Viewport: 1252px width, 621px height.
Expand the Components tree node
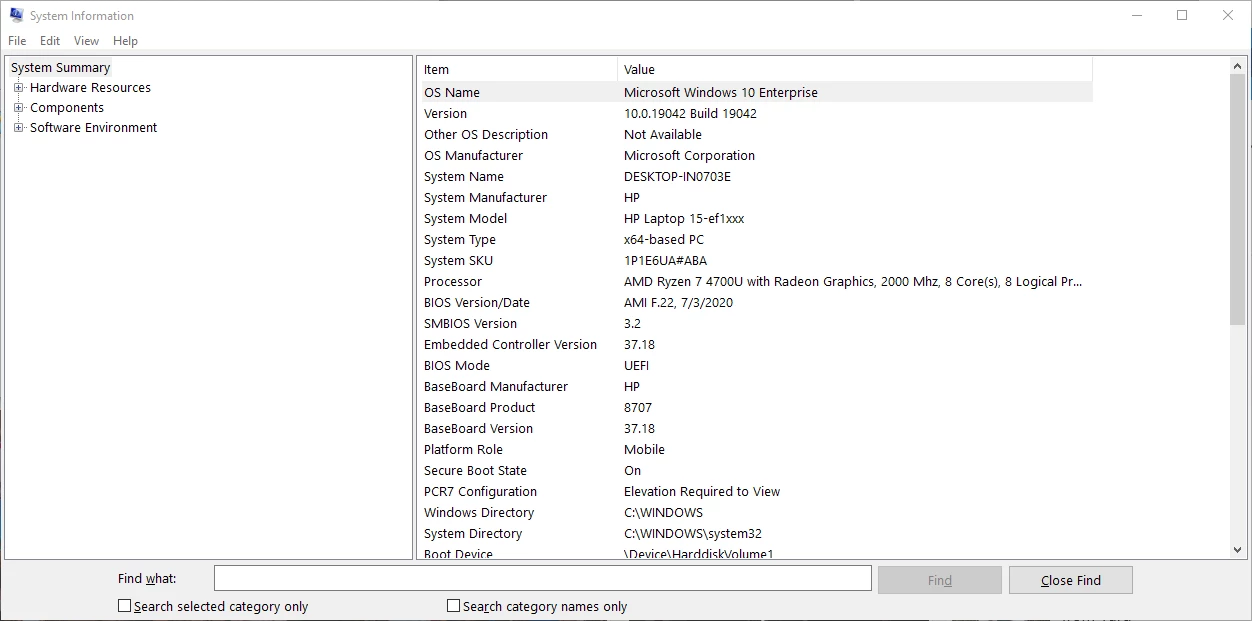tap(18, 108)
